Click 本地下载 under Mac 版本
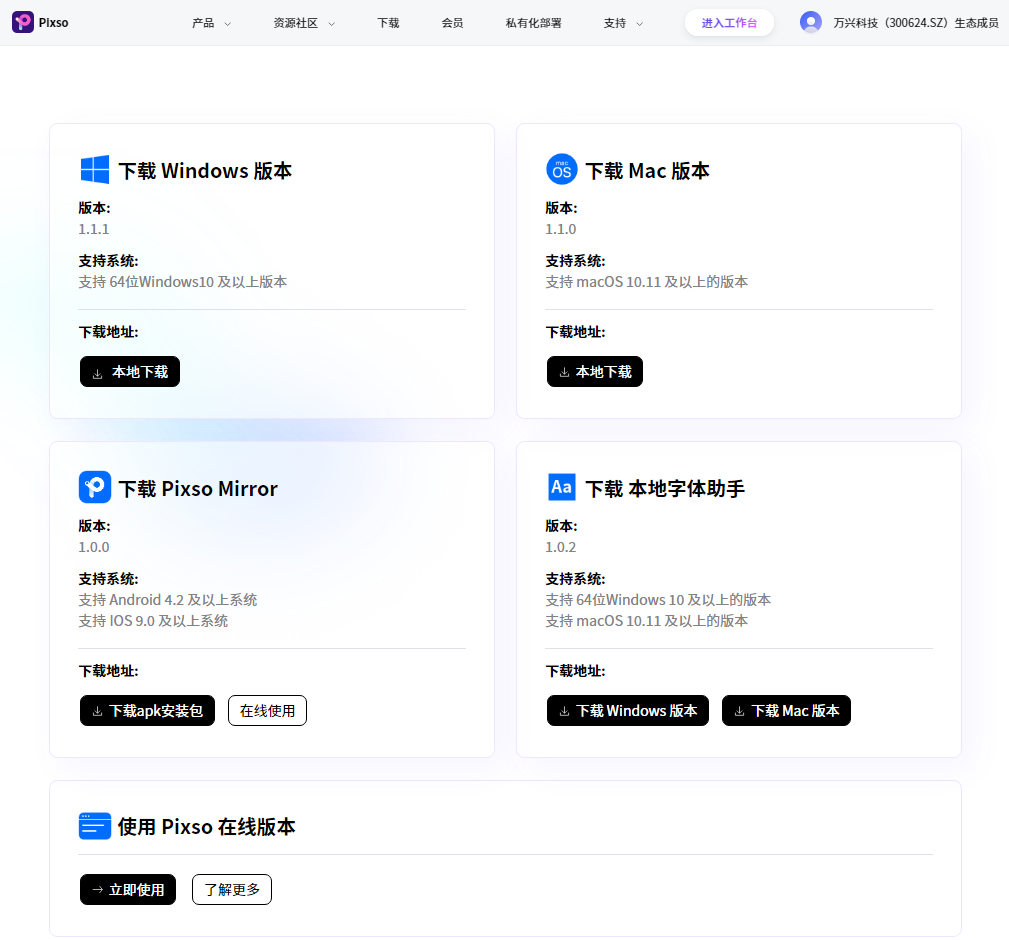 pos(595,372)
